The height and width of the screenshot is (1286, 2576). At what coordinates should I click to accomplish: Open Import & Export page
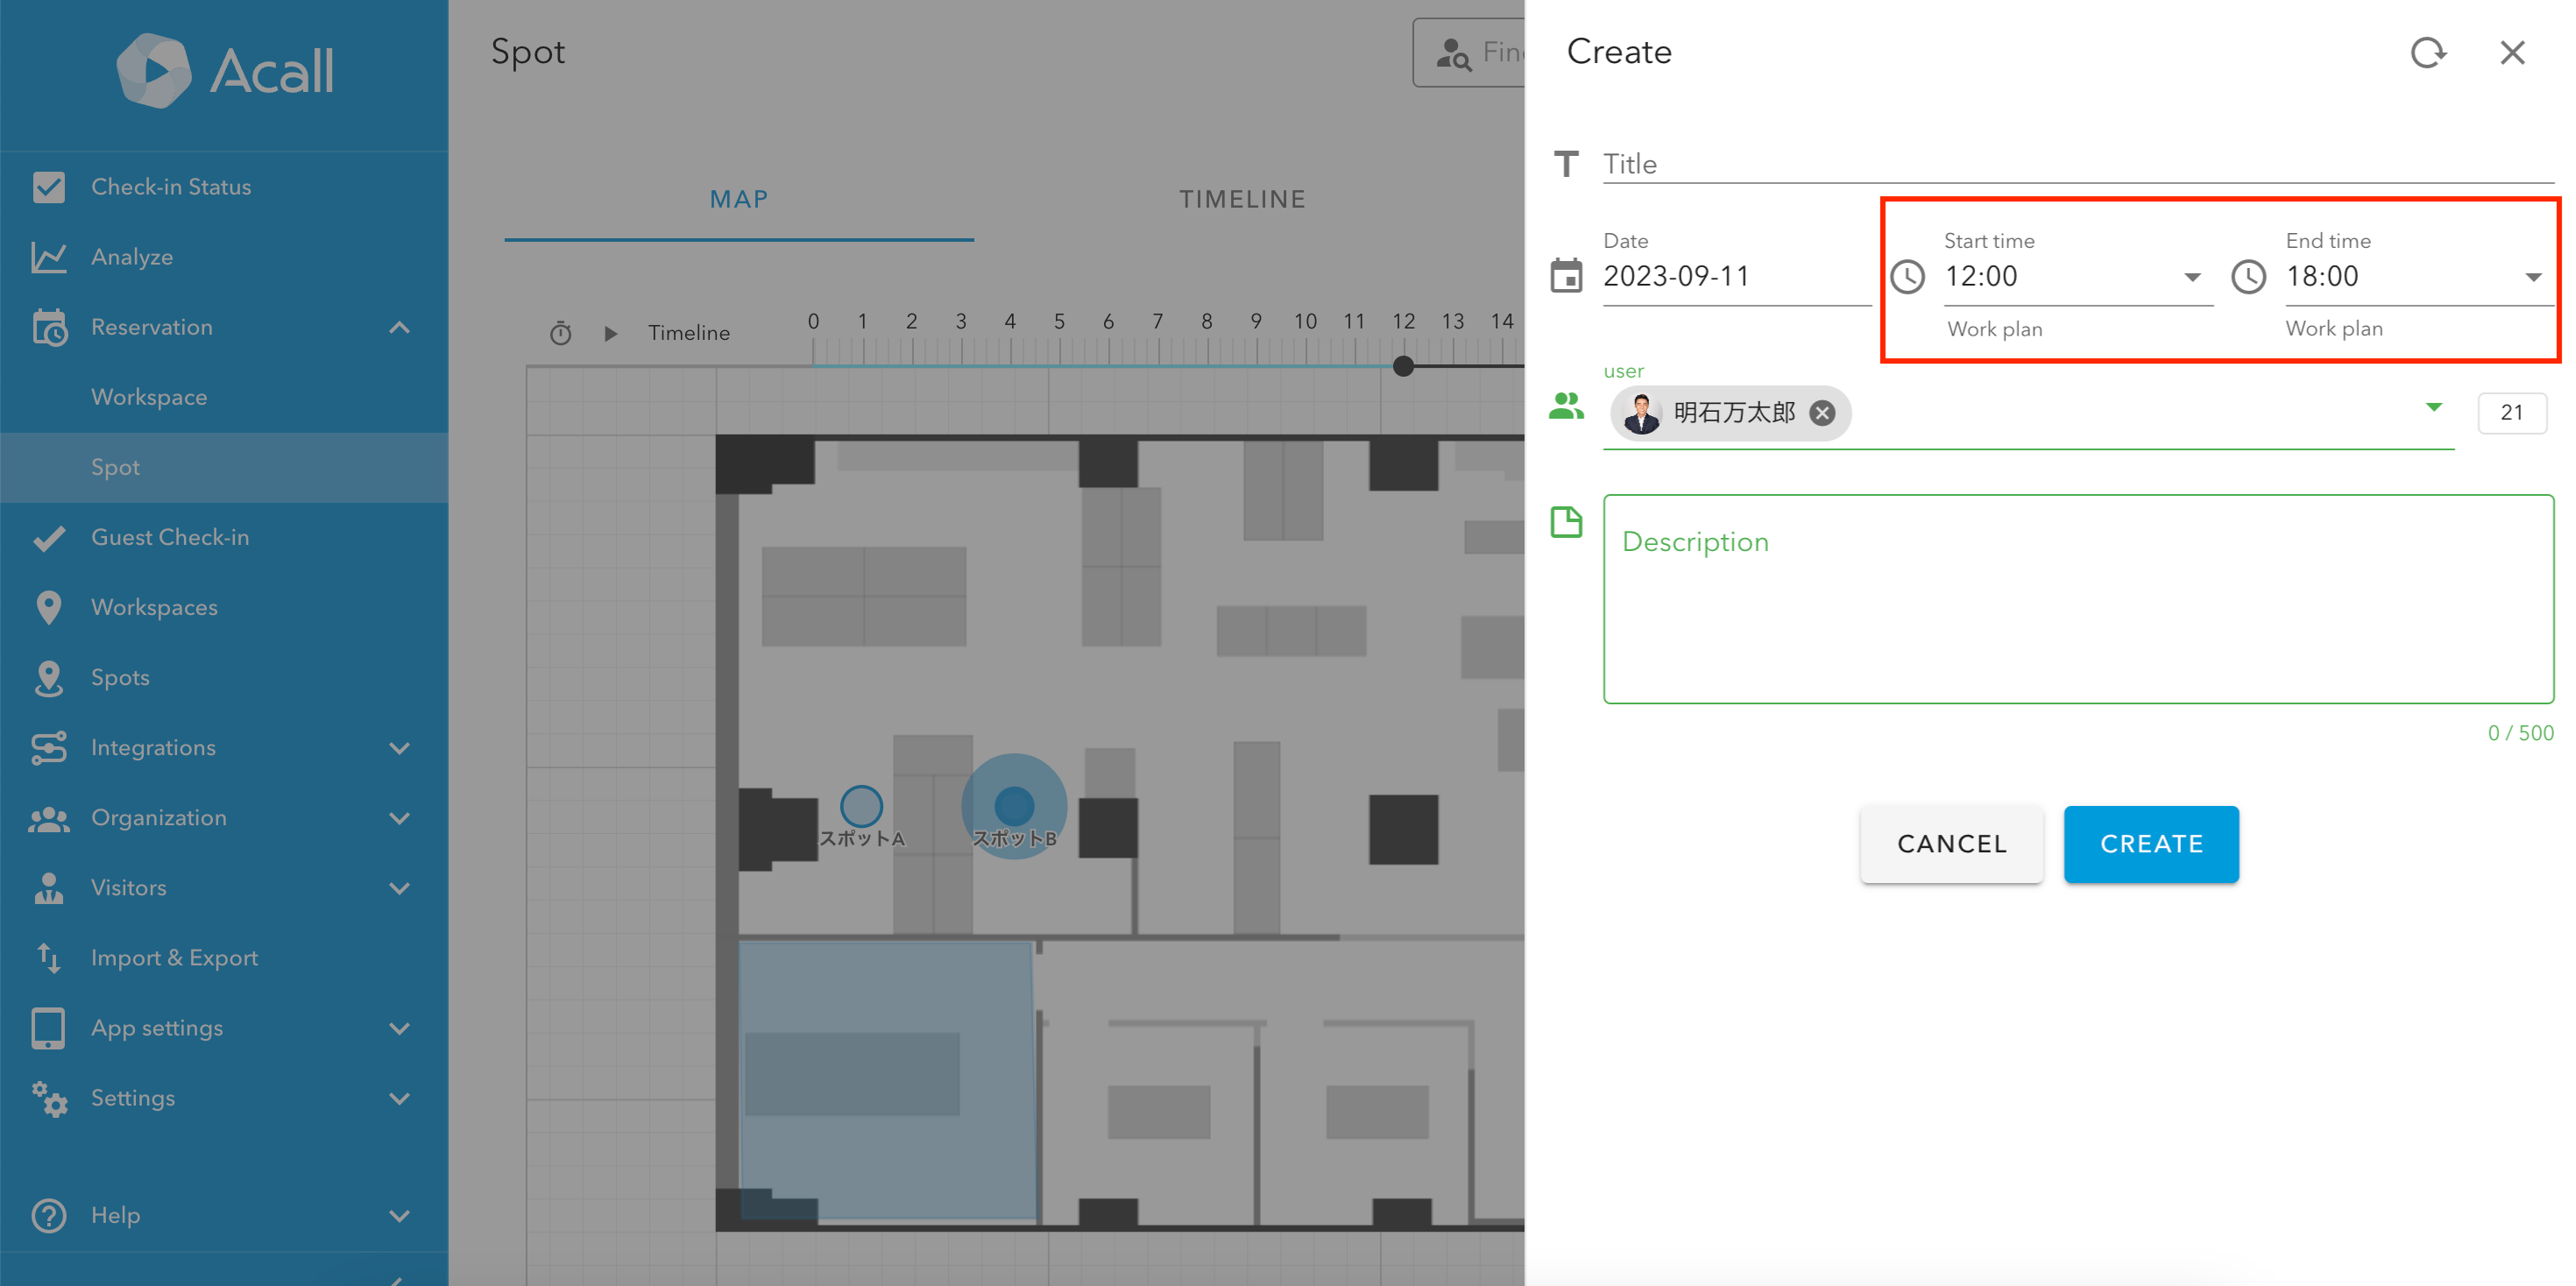224,958
